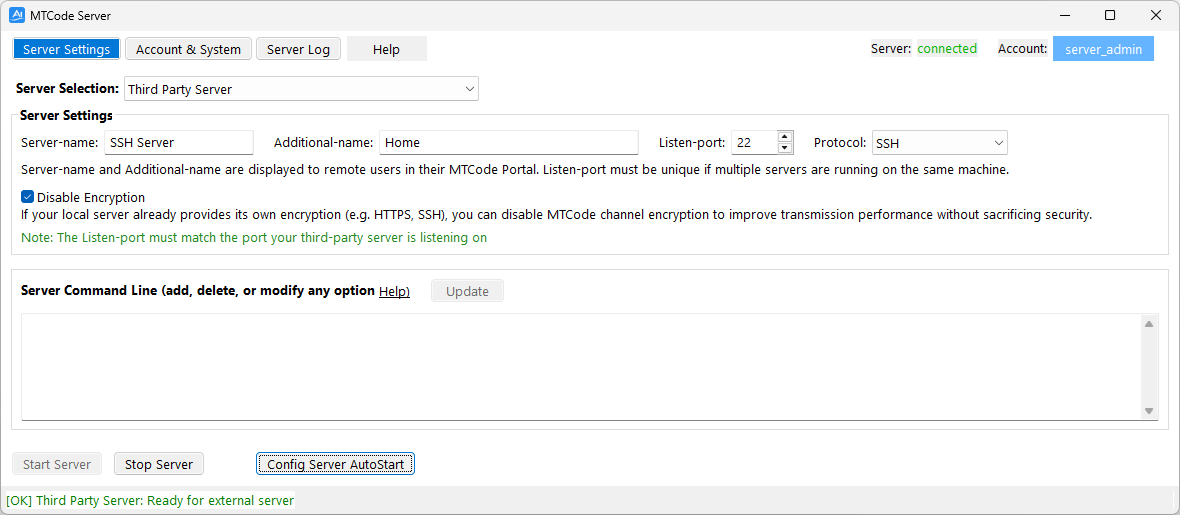Decrease Listen-port with the down arrow
Image resolution: width=1180 pixels, height=515 pixels.
point(785,148)
